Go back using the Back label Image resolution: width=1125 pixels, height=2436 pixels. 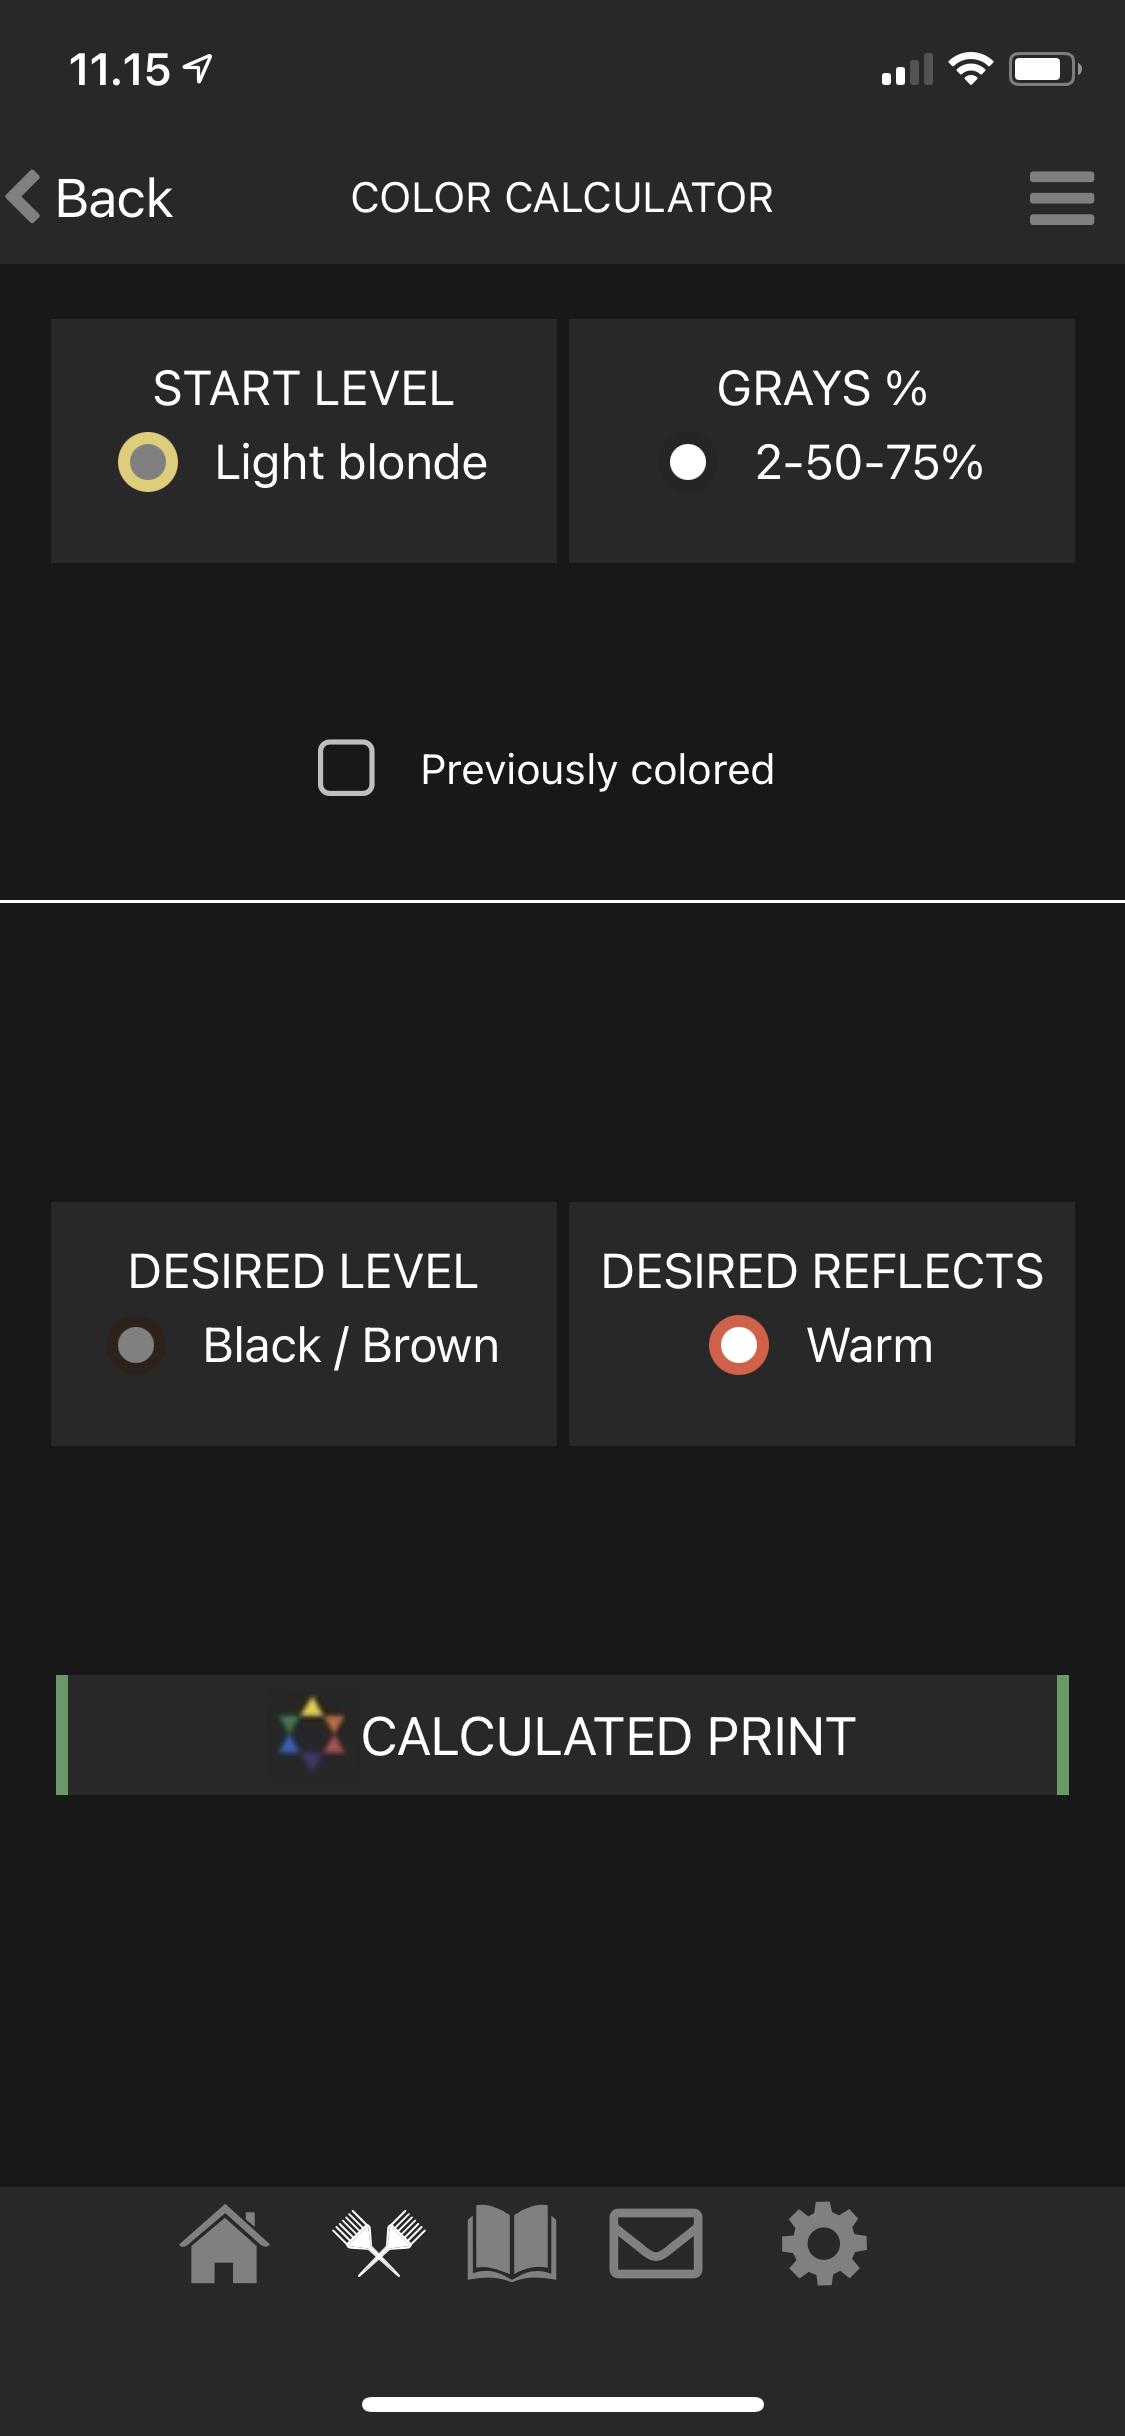(114, 198)
